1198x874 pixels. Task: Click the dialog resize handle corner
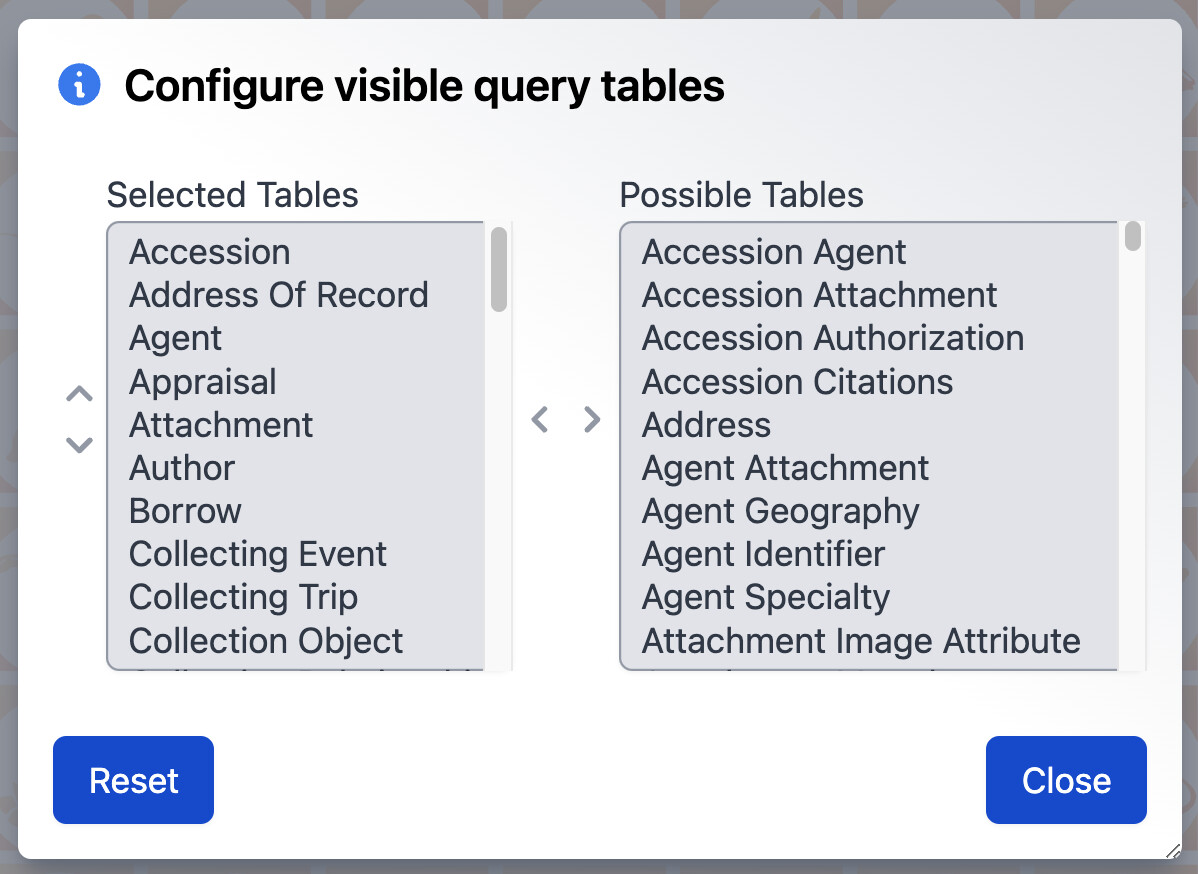(x=1172, y=850)
